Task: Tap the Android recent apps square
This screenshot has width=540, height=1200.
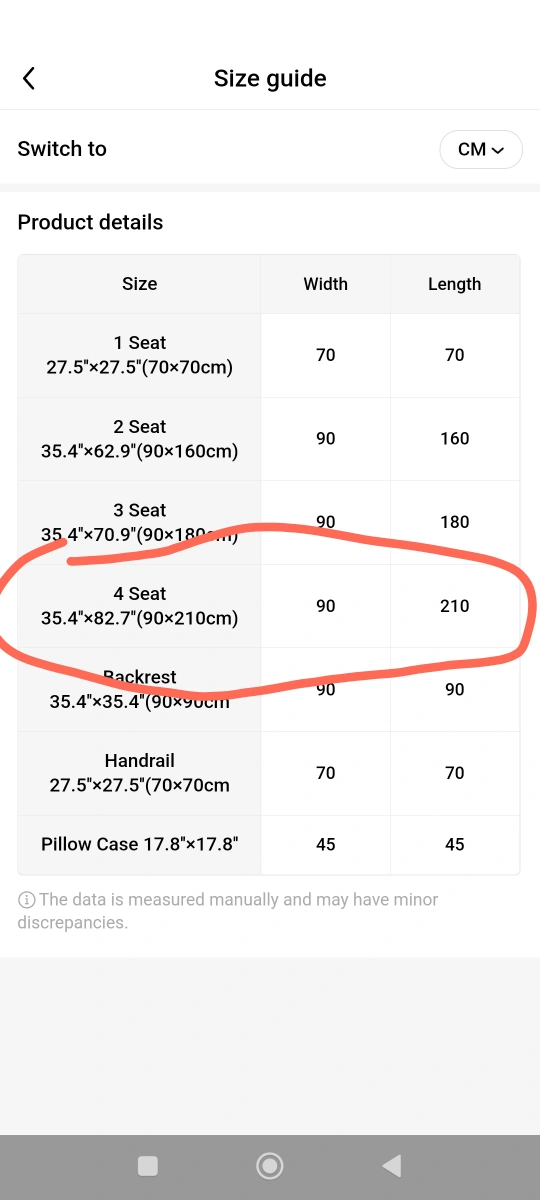Action: (148, 1165)
